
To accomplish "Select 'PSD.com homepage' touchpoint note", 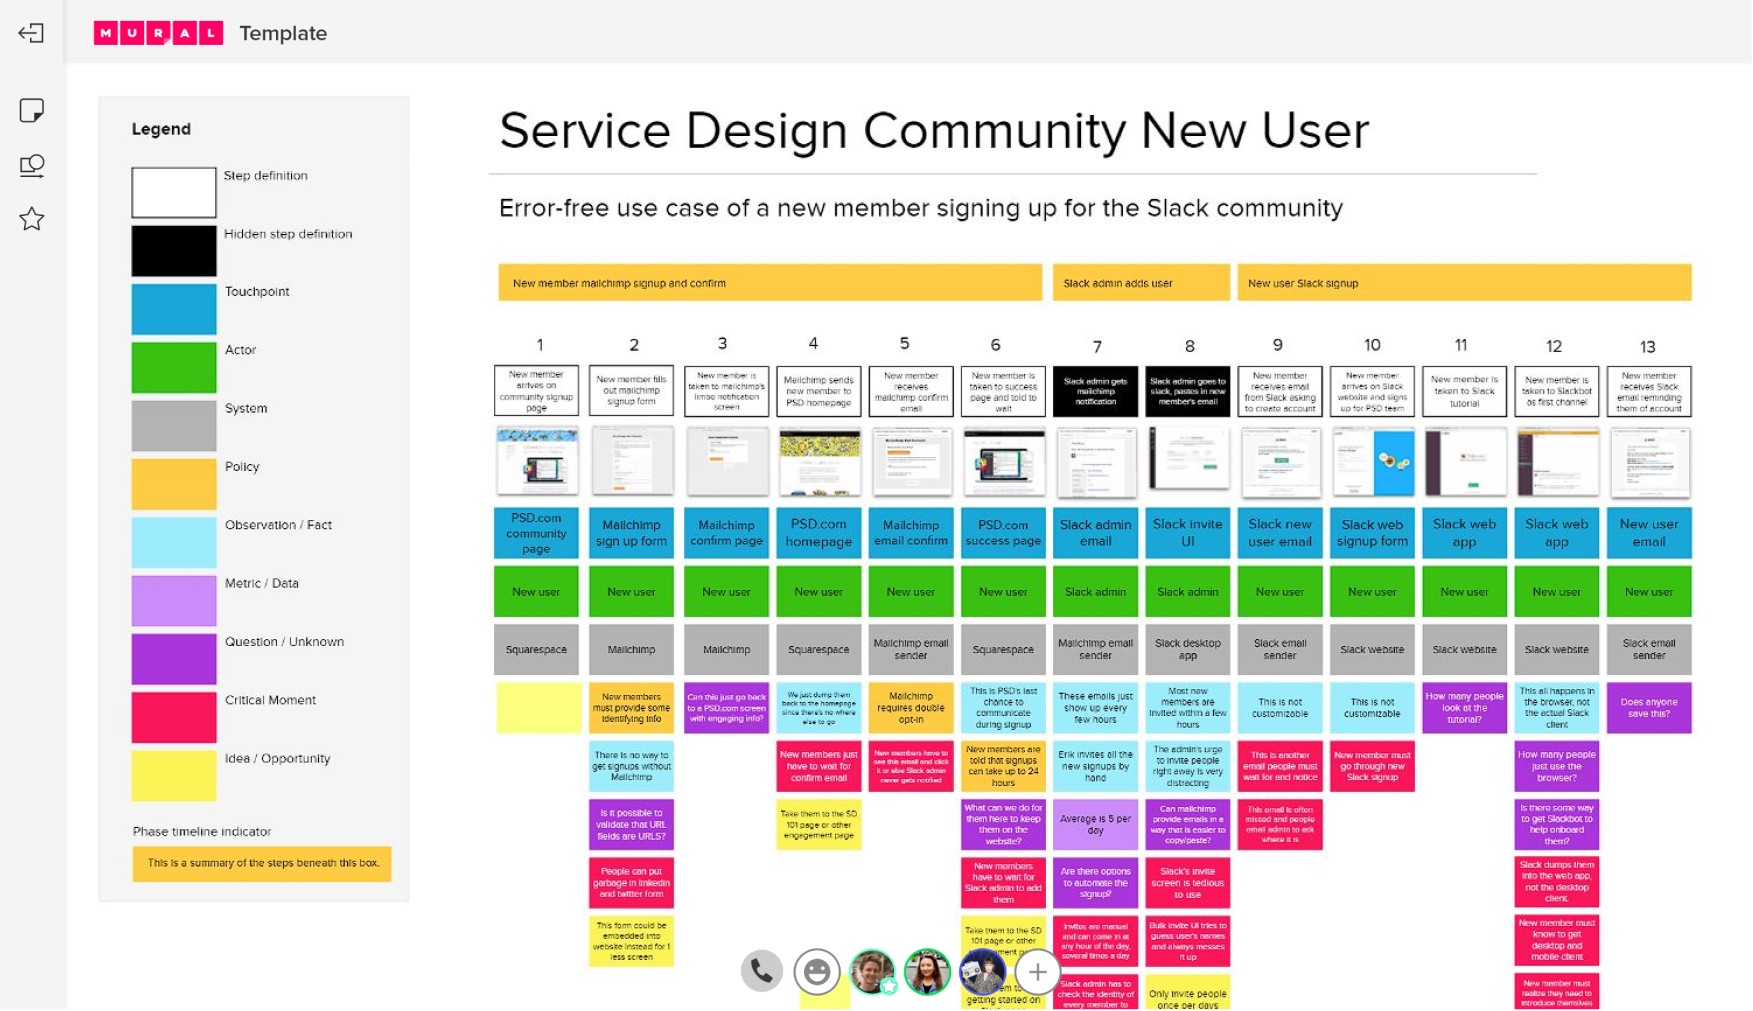I will (x=819, y=533).
